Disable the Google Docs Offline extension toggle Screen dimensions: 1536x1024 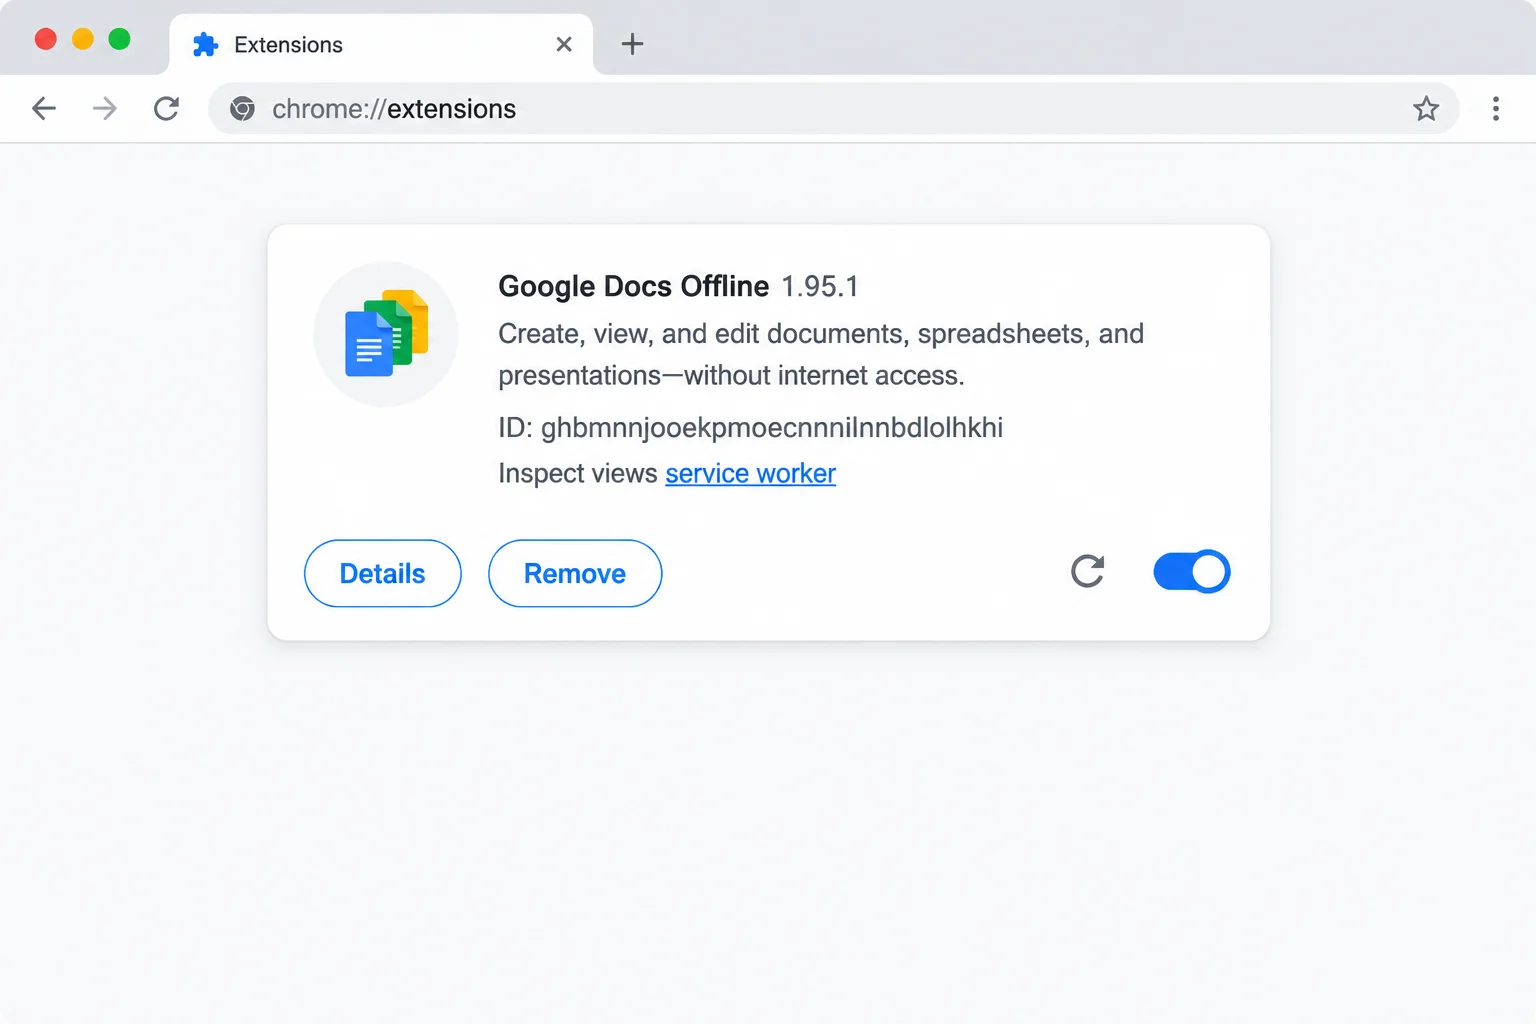[x=1191, y=571]
